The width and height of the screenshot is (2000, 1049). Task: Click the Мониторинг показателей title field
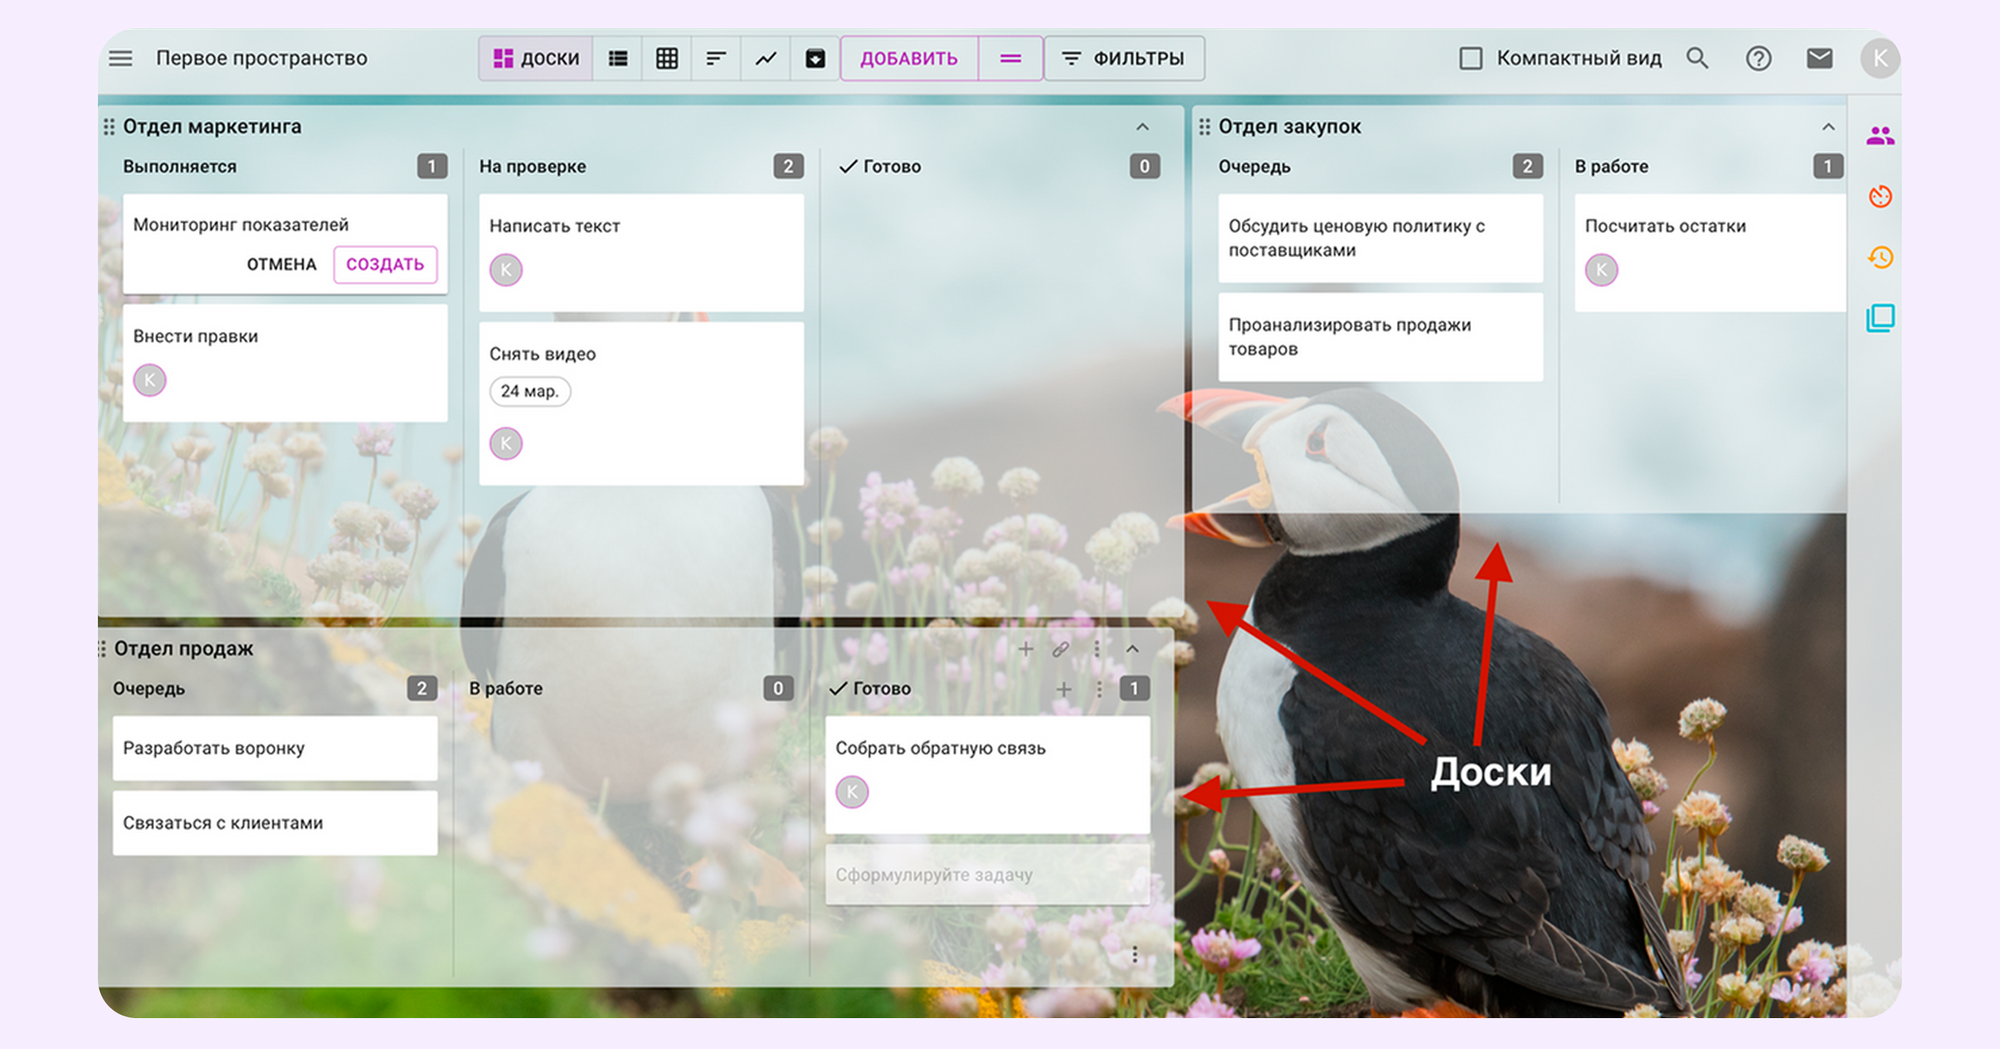(x=240, y=225)
